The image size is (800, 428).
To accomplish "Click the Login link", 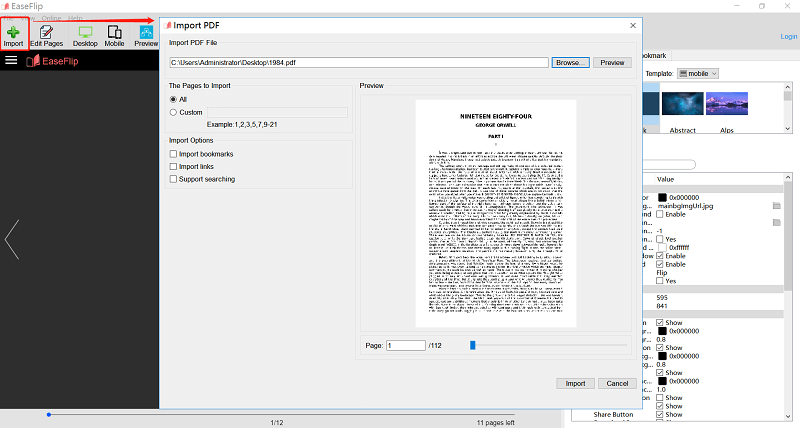I will point(788,37).
